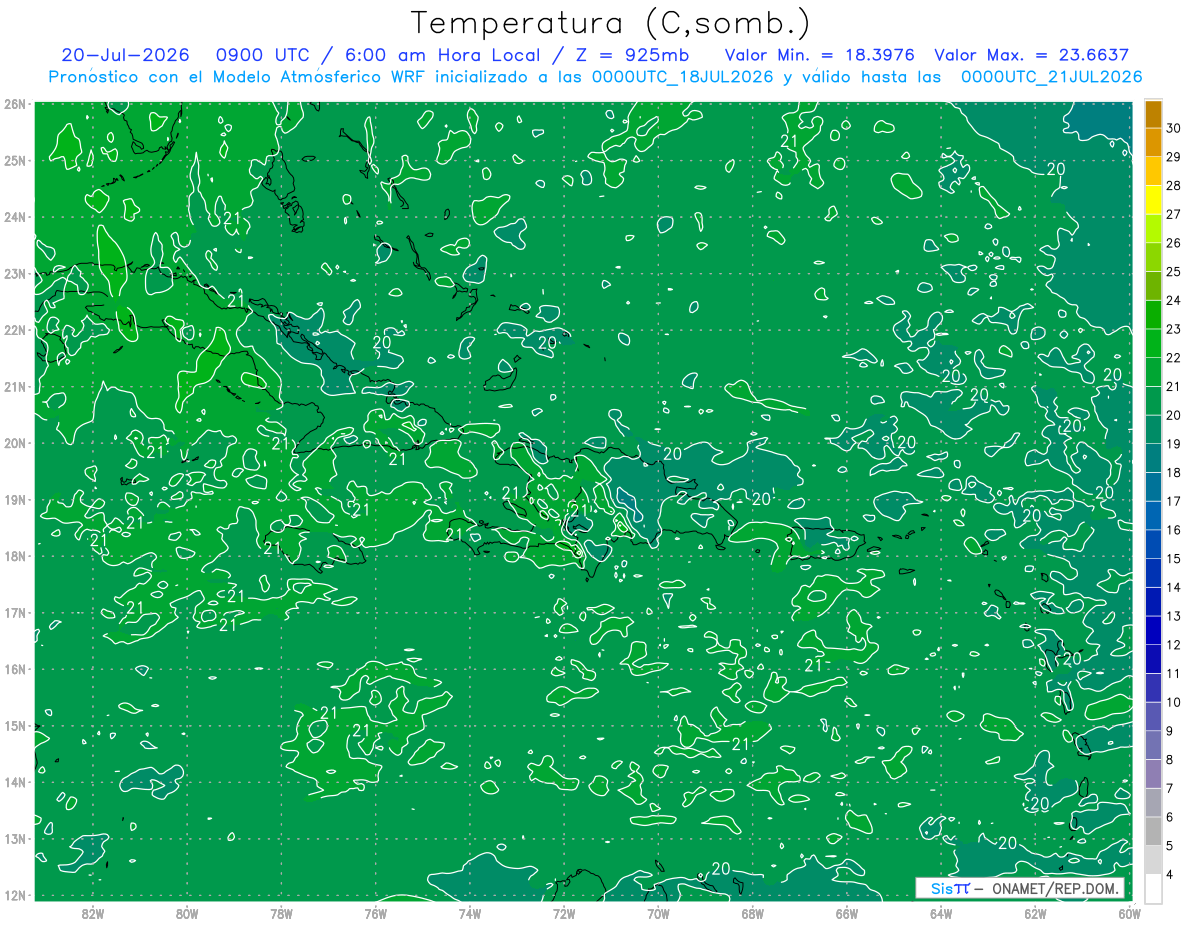Click the "SisTT - ONAMET/REP.DOM." credit label
Image resolution: width=1200 pixels, height=927 pixels.
pos(1019,888)
